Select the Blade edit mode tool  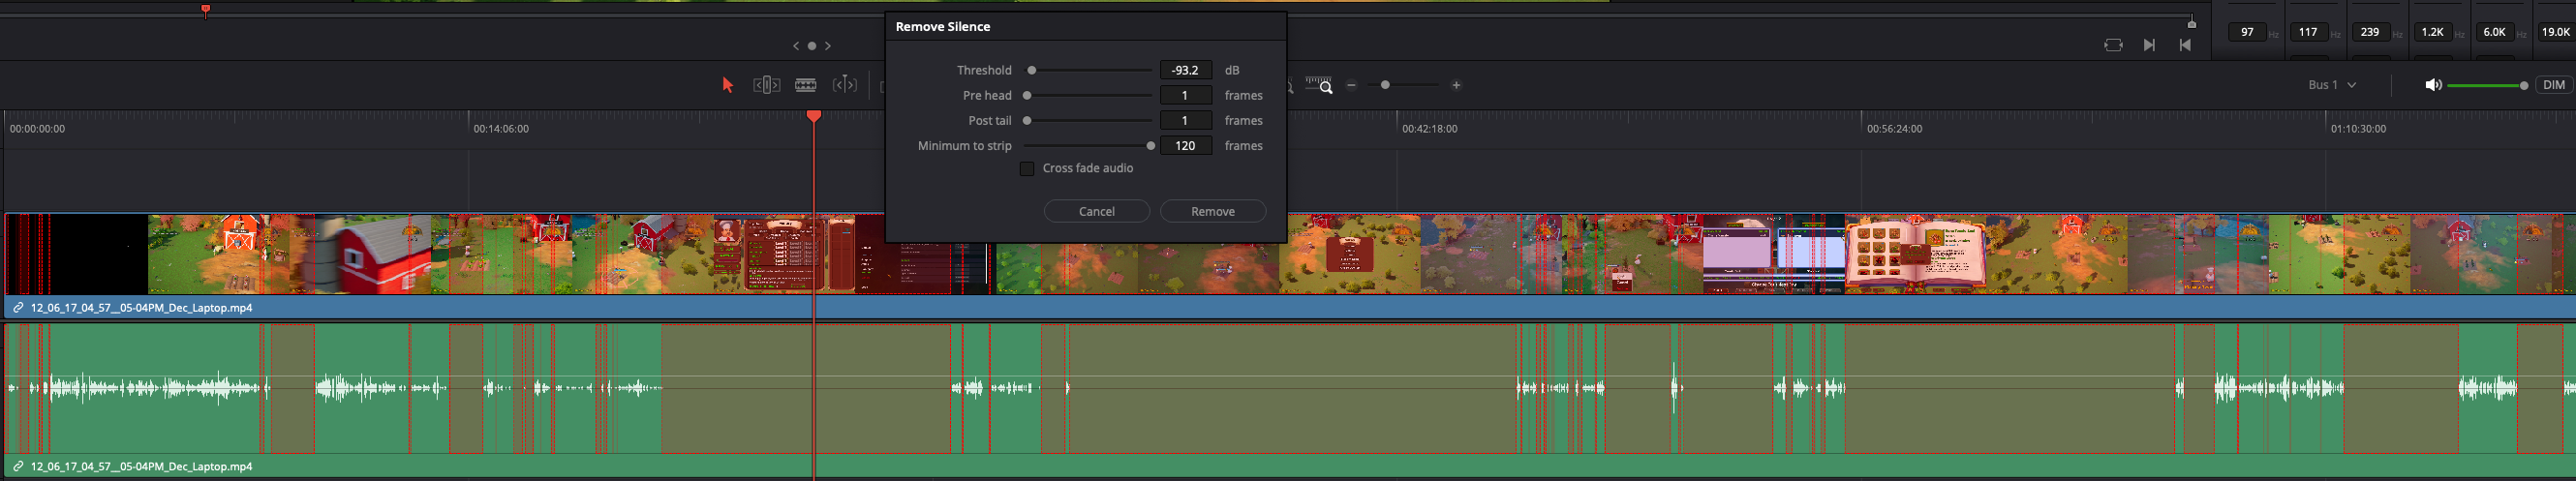805,85
